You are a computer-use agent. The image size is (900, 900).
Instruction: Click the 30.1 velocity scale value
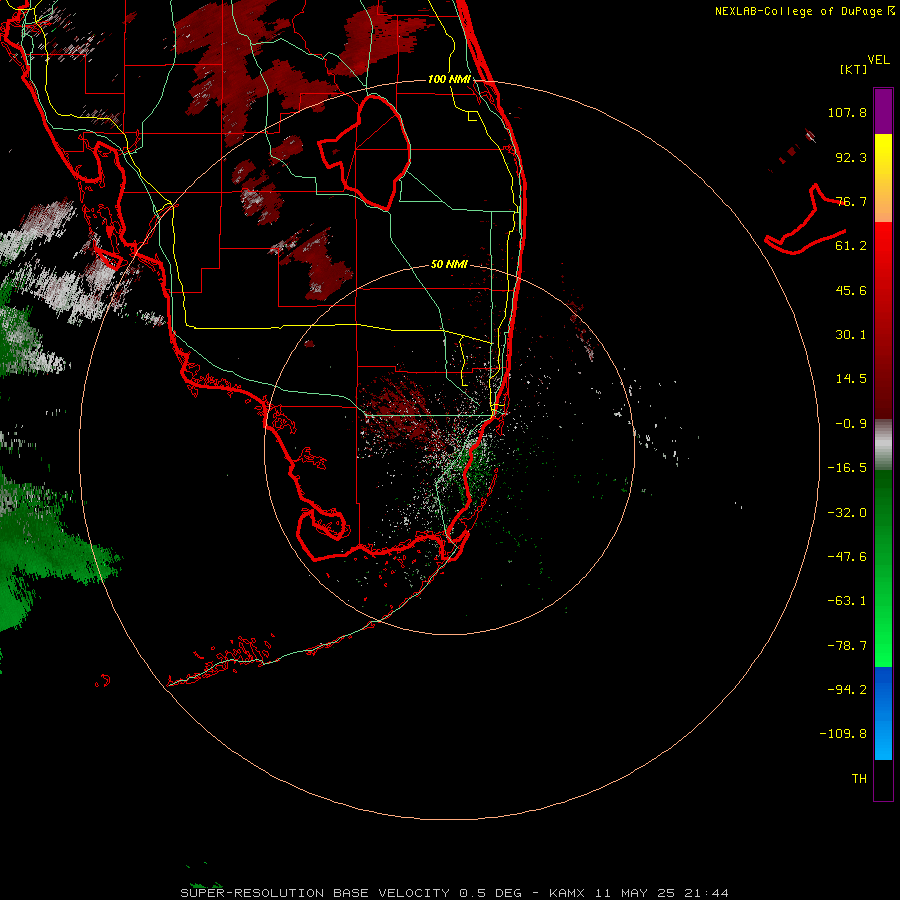[x=851, y=335]
